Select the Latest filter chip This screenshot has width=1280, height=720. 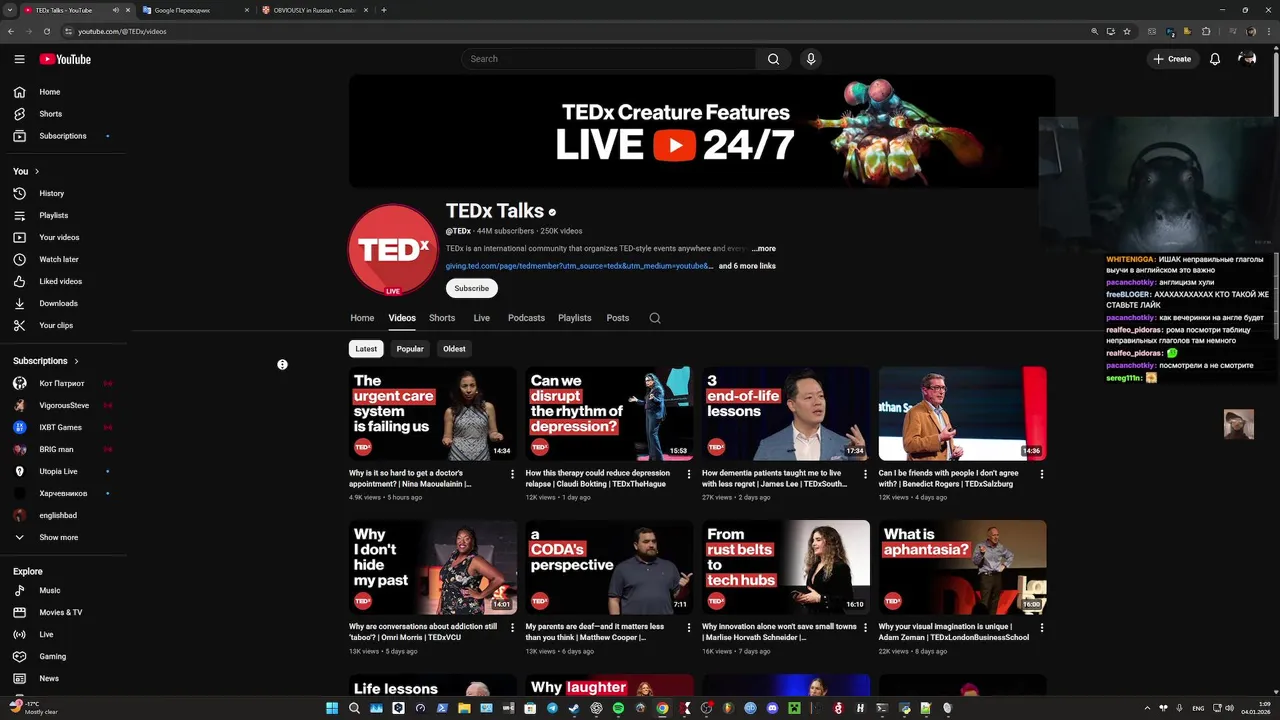click(366, 349)
